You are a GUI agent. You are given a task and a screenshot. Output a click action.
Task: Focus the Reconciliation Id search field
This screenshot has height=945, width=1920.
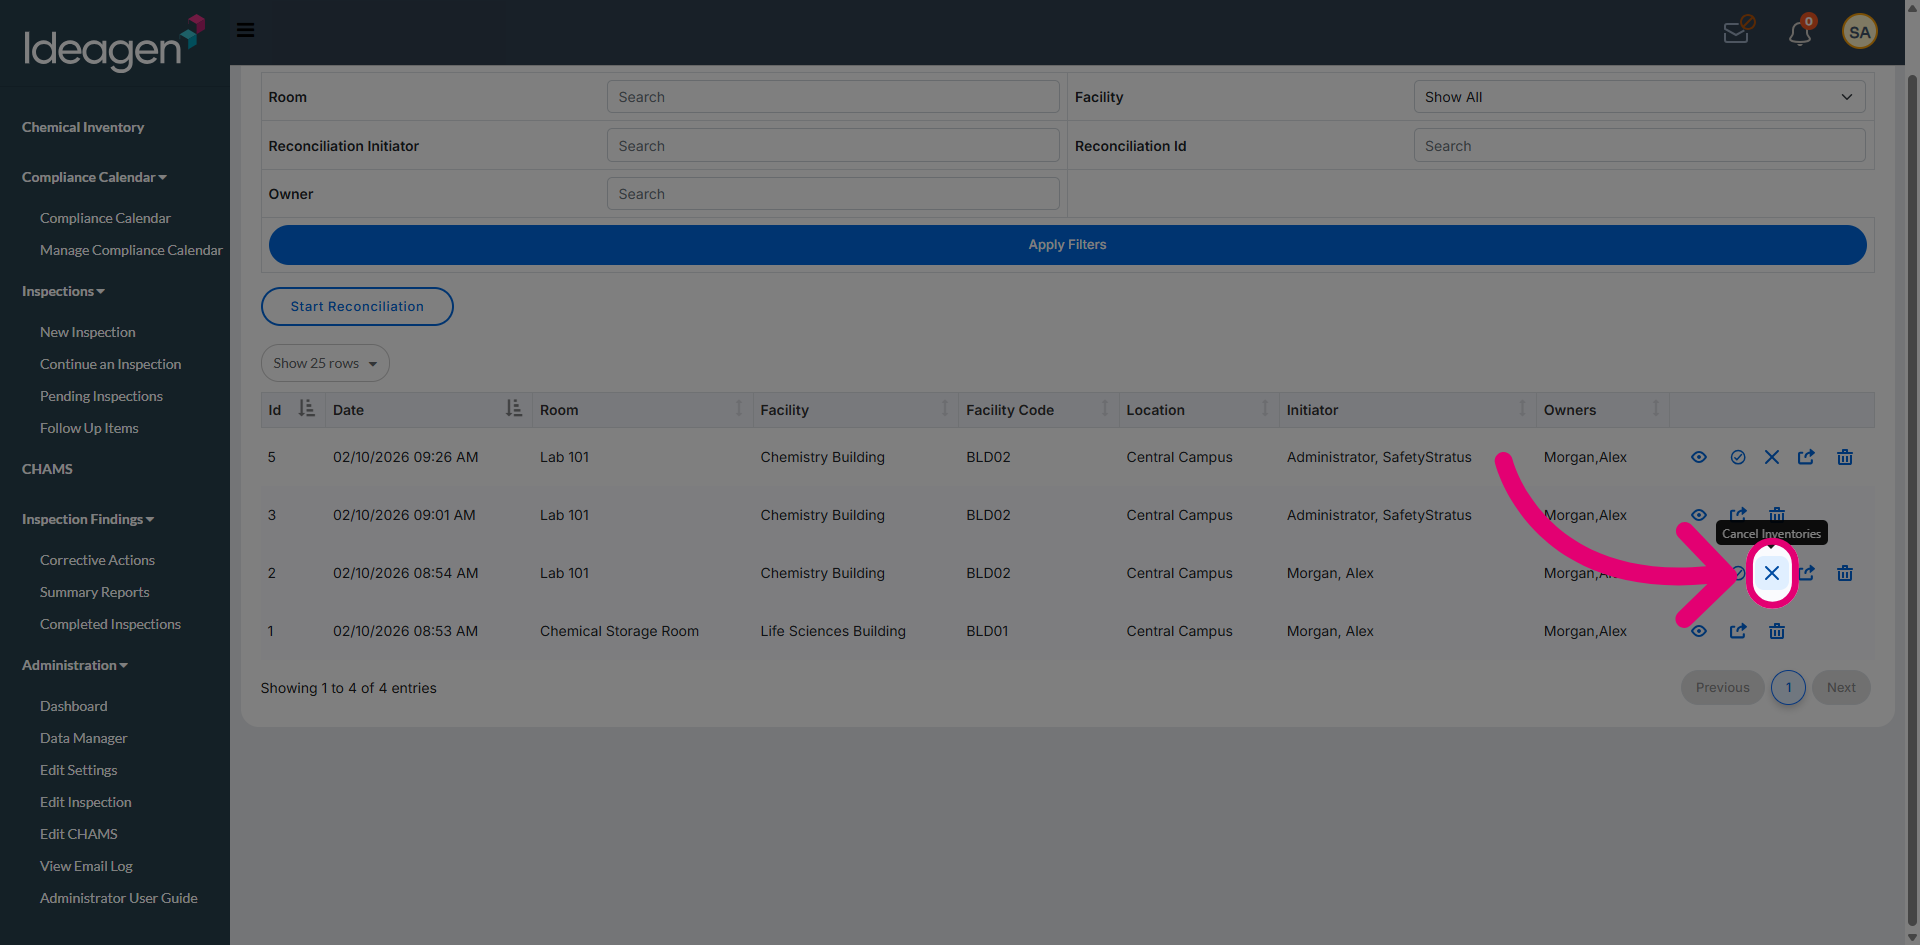[1639, 146]
